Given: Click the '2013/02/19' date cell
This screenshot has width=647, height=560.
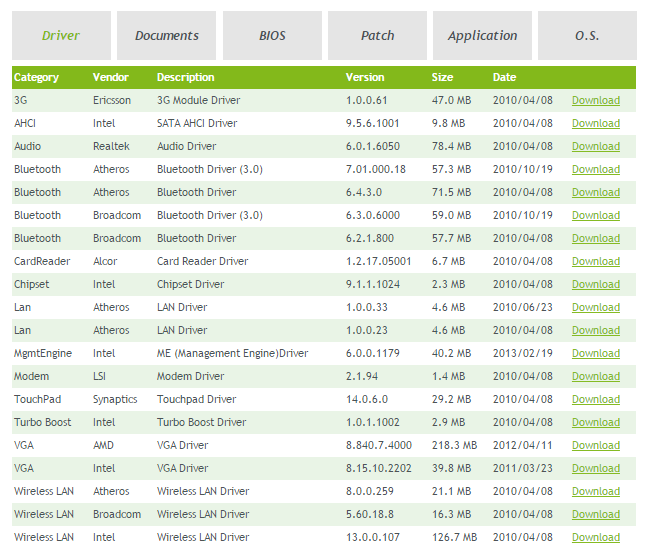Looking at the screenshot, I should (x=522, y=354).
